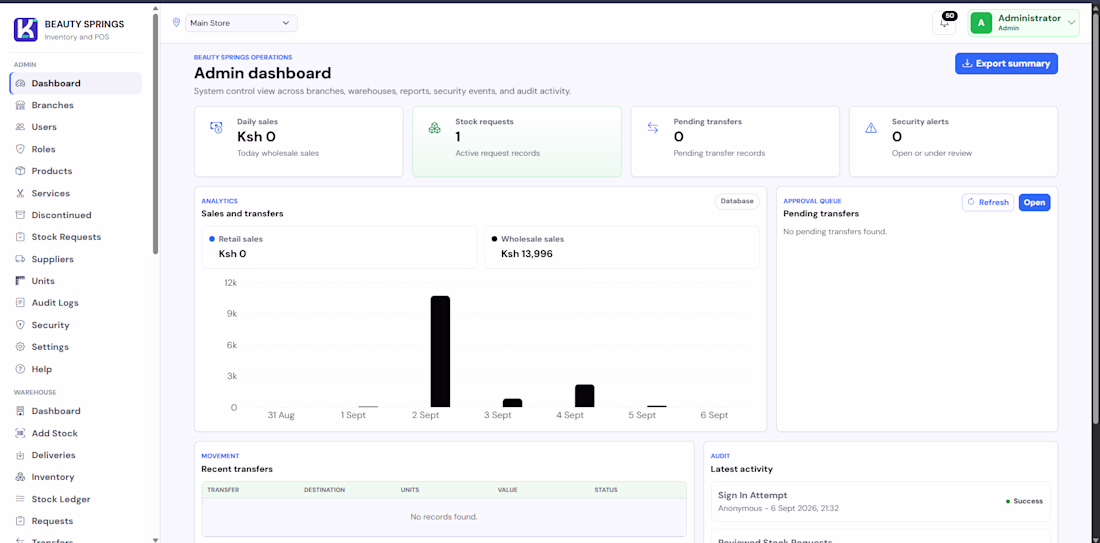Open the Stock requests summary card
The height and width of the screenshot is (543, 1100).
(x=517, y=141)
